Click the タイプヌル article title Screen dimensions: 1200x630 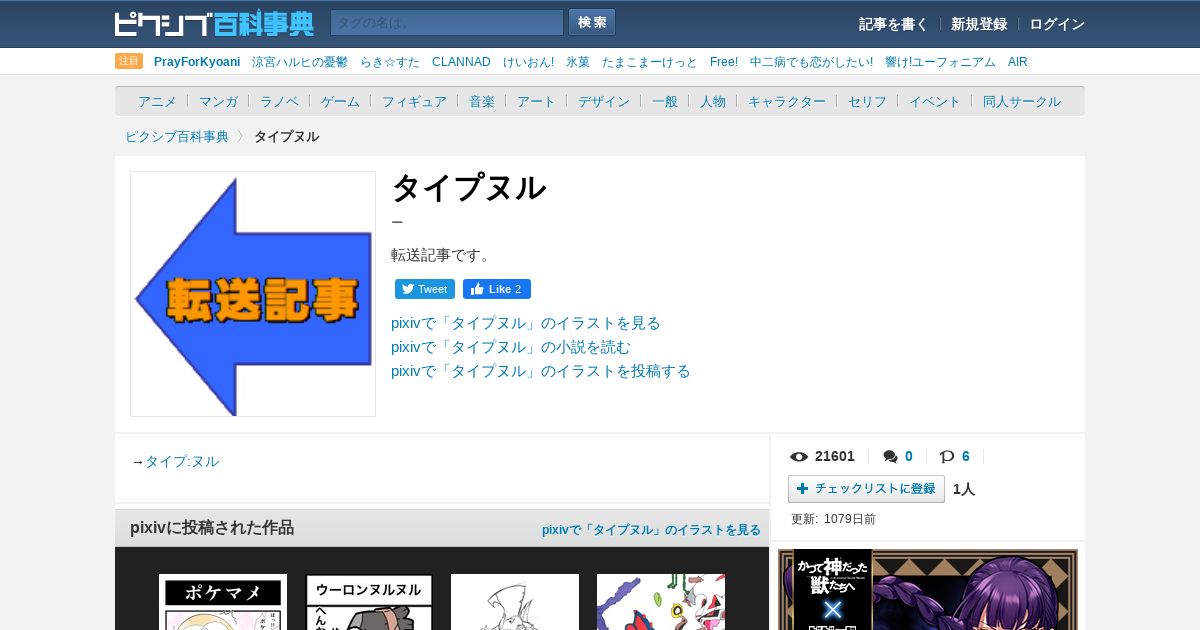[468, 188]
